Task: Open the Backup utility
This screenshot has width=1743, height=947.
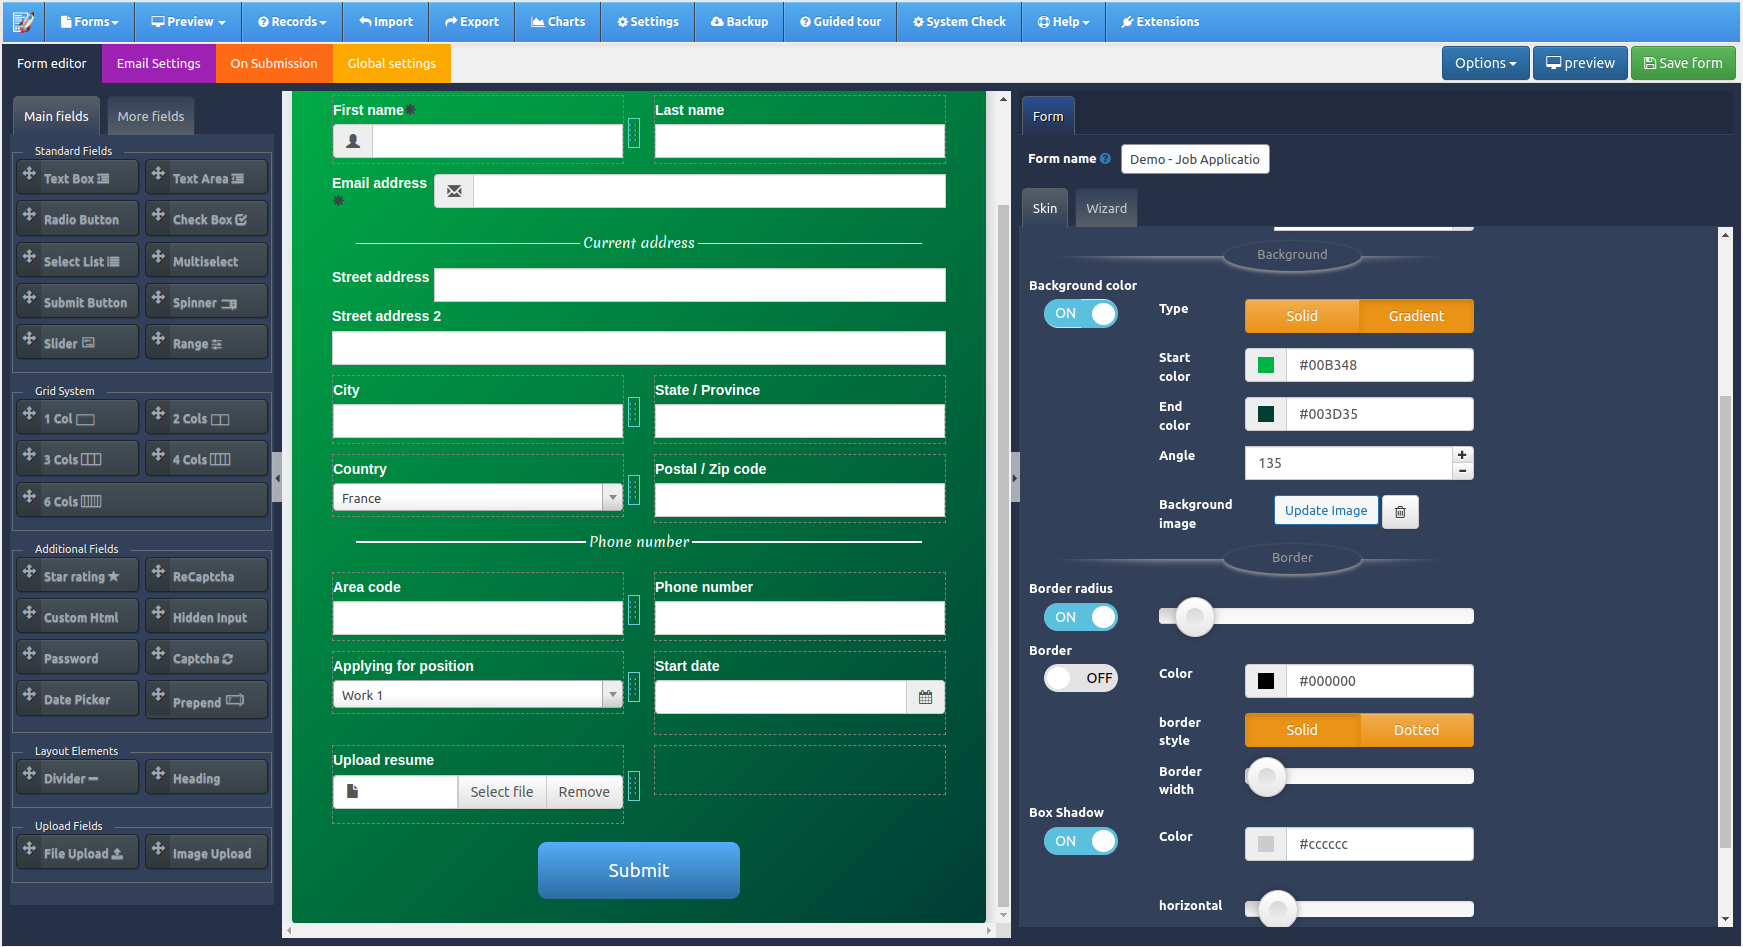Action: coord(739,21)
